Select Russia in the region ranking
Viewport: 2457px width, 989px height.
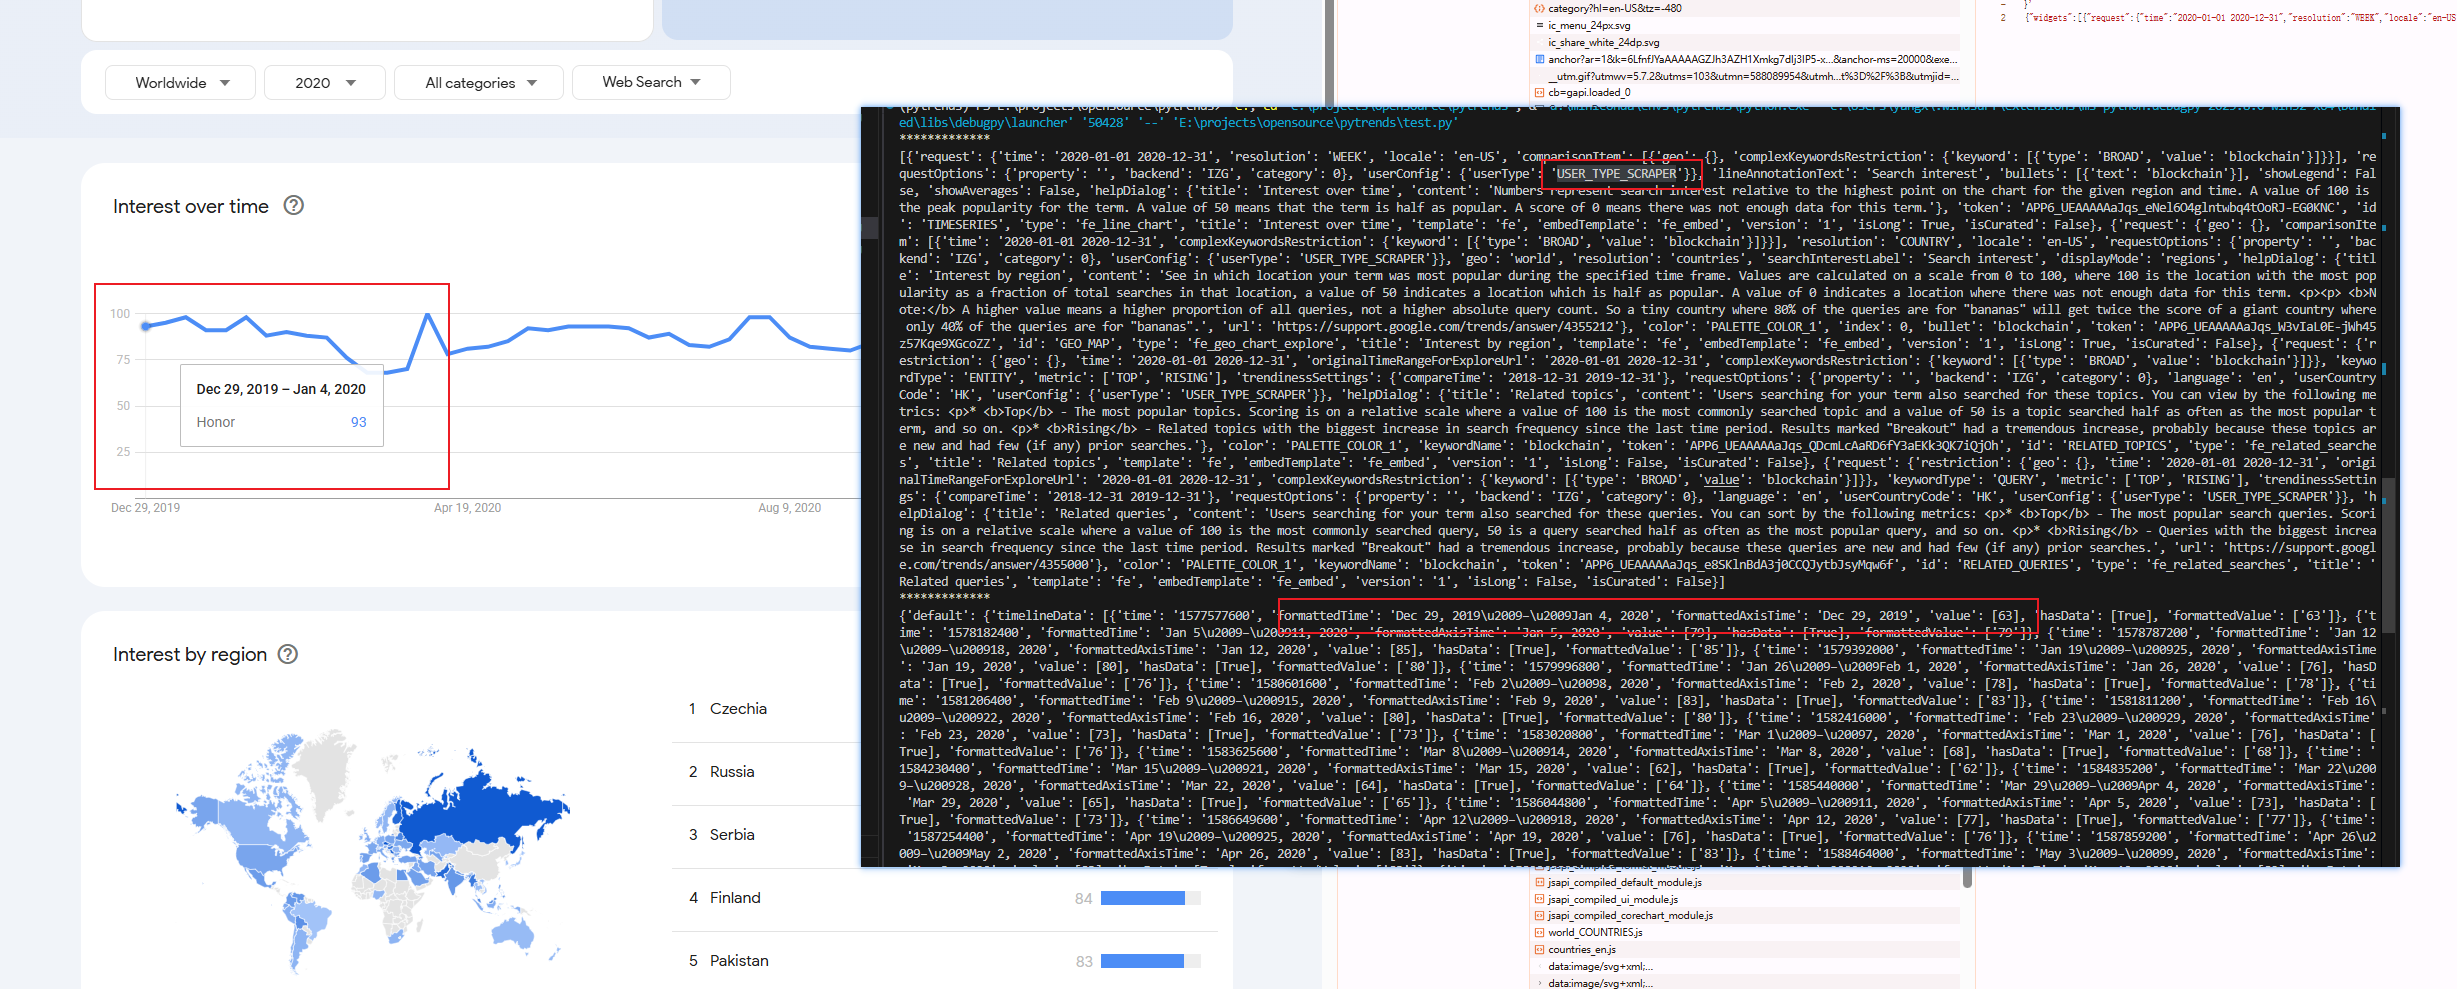[x=732, y=772]
